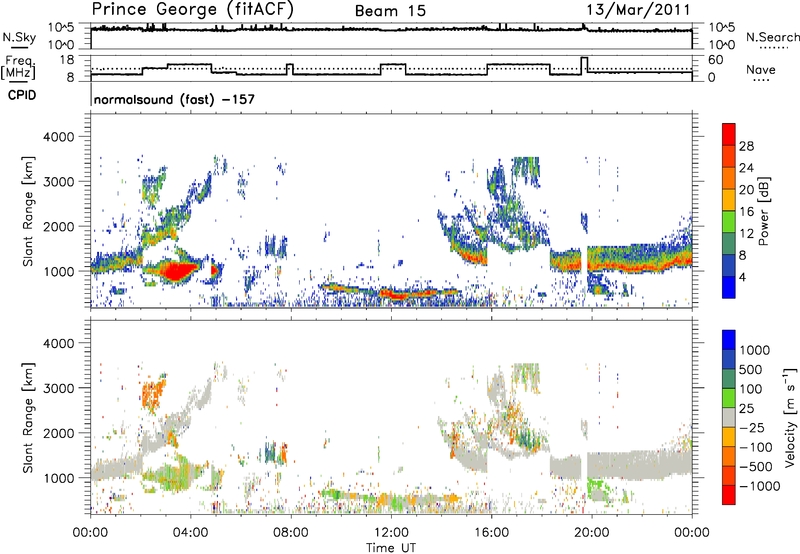Click the velocity colorbar tick '-1000'
Image resolution: width=800 pixels, height=554 pixels.
click(x=760, y=486)
